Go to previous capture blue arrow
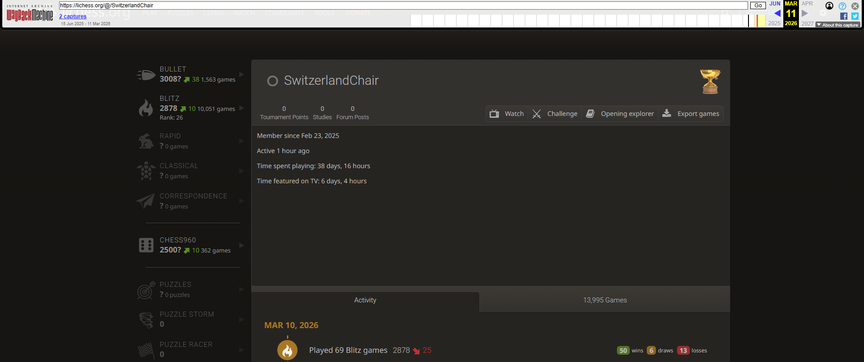 [x=776, y=13]
